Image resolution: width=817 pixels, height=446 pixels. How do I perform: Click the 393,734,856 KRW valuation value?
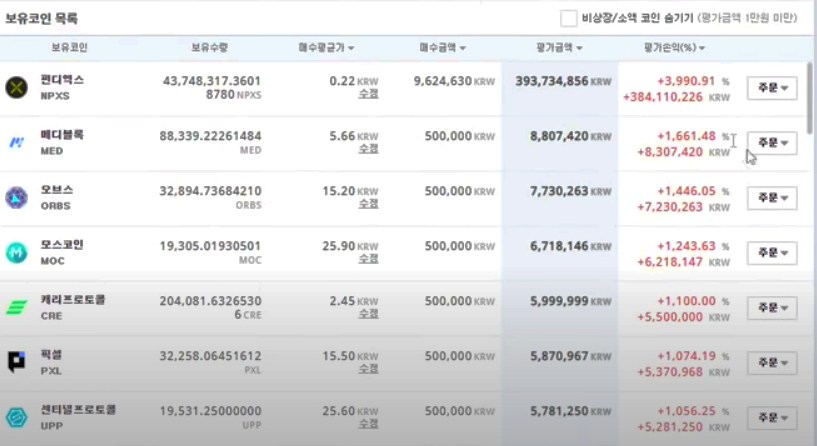pos(563,81)
